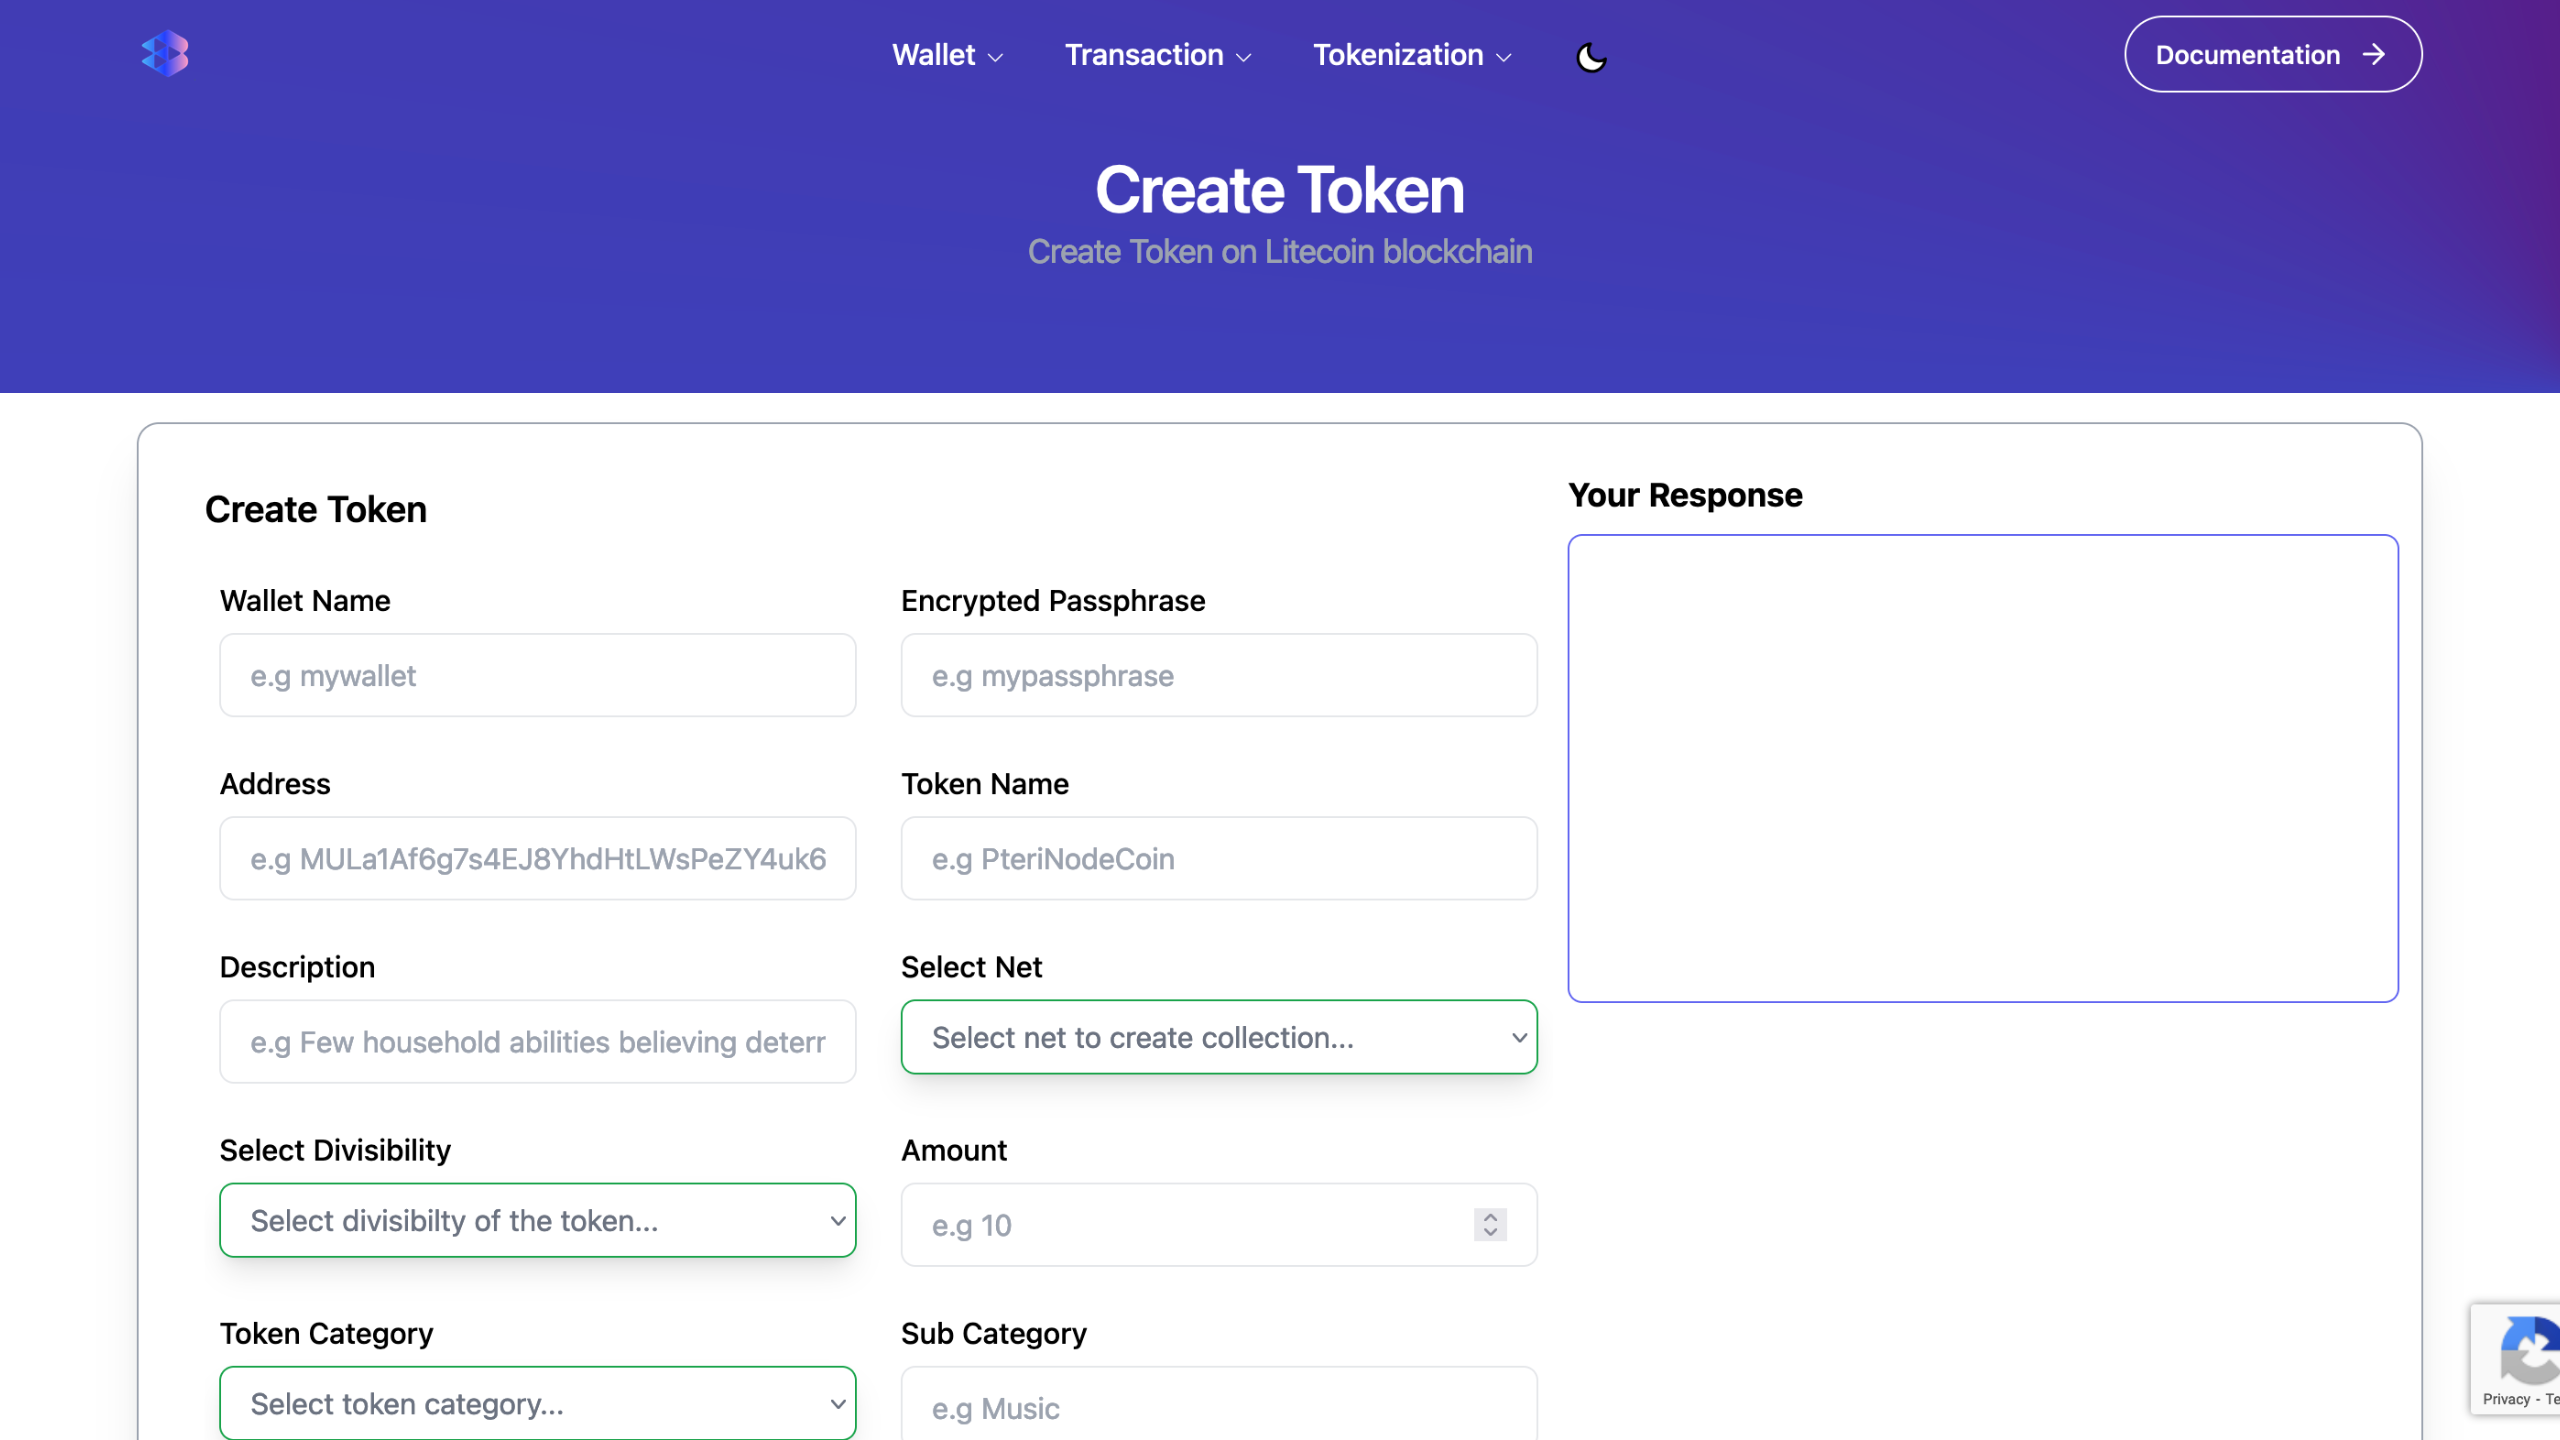
Task: Enable dark mode toggle button
Action: 1591,55
